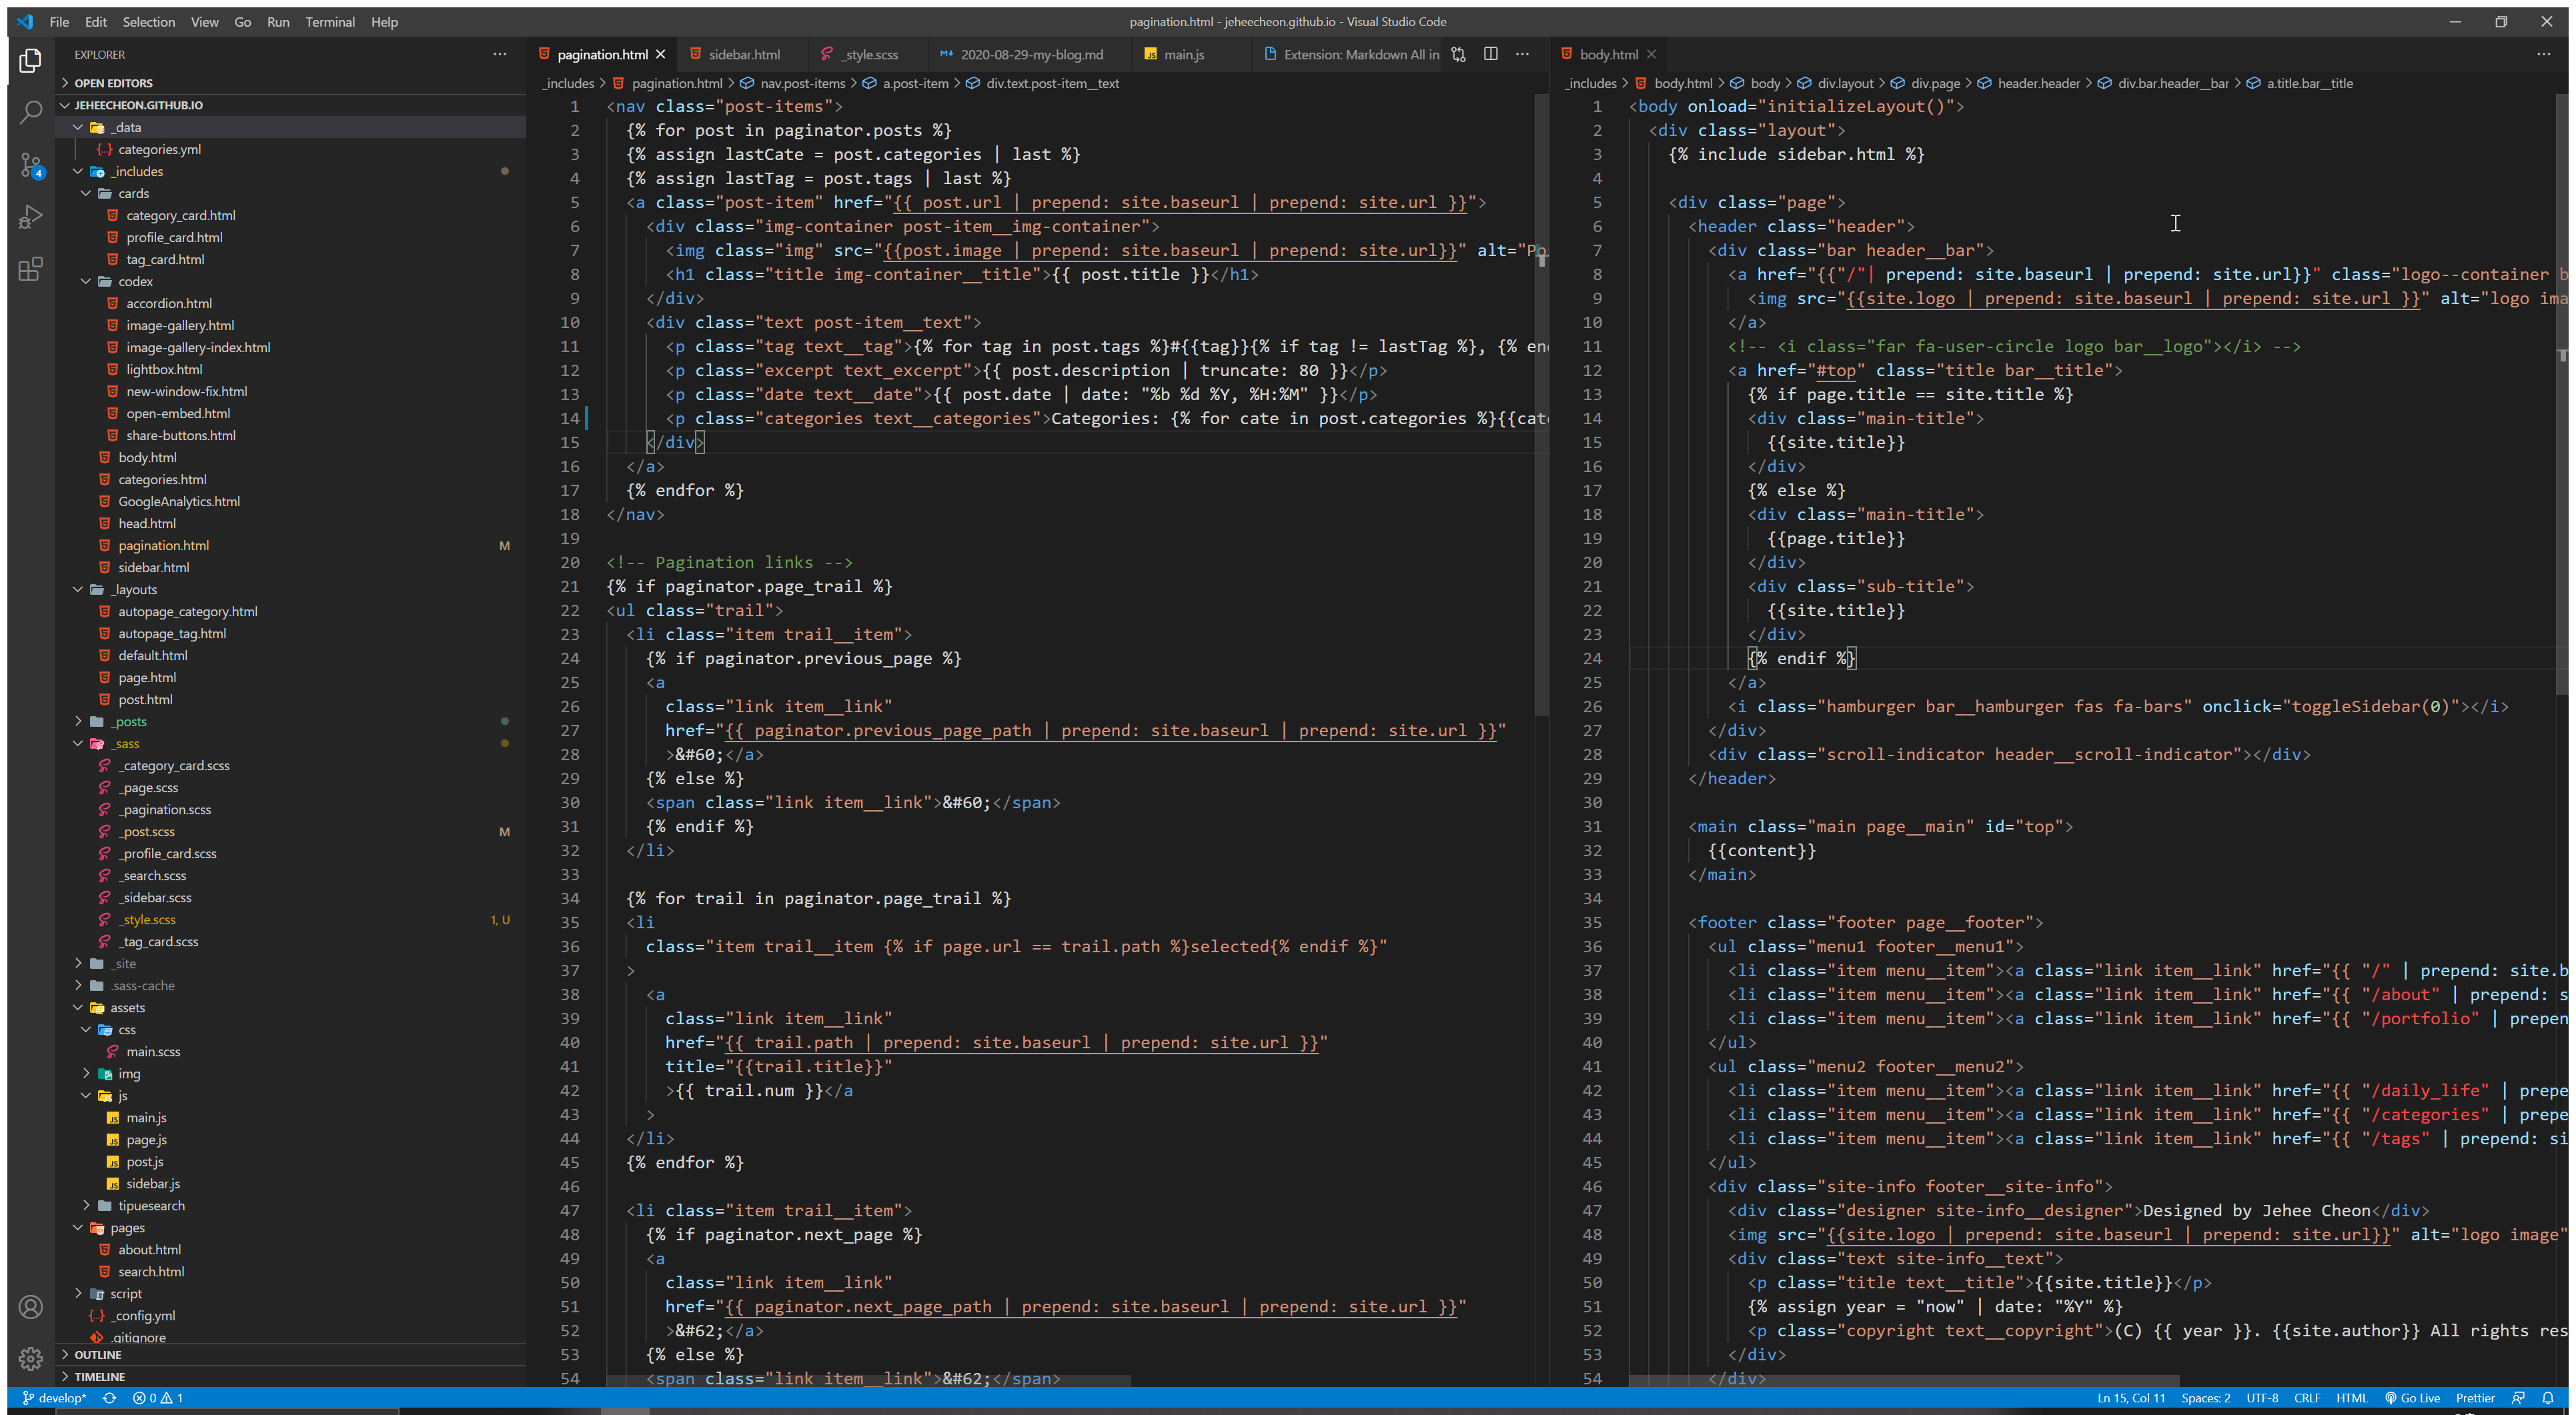Collapse the _includes folder
The height and width of the screenshot is (1415, 2576).
(78, 171)
